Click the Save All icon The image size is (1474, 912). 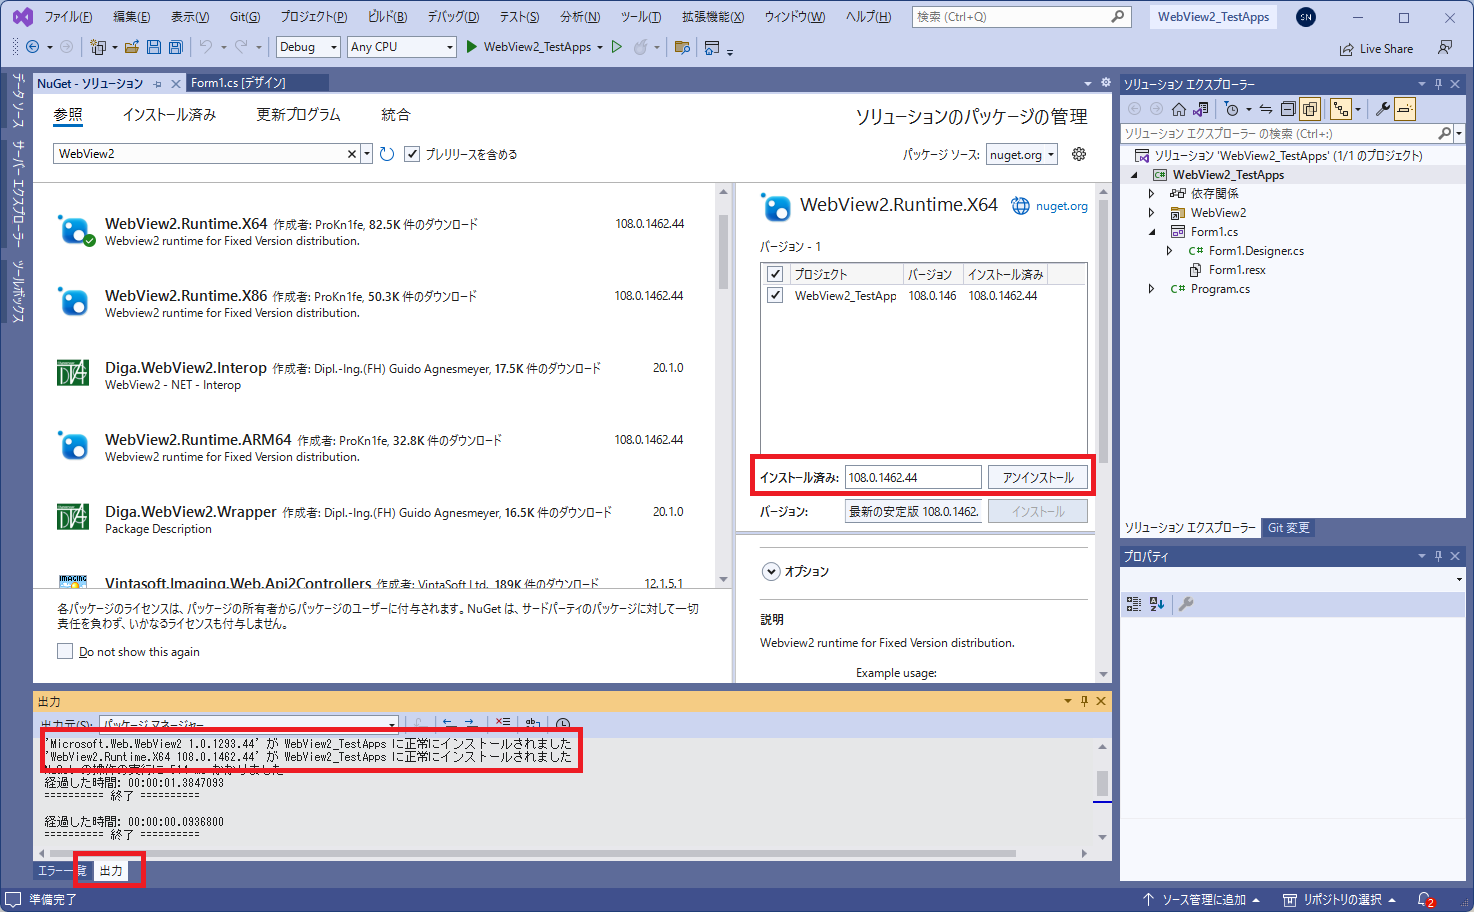click(174, 47)
